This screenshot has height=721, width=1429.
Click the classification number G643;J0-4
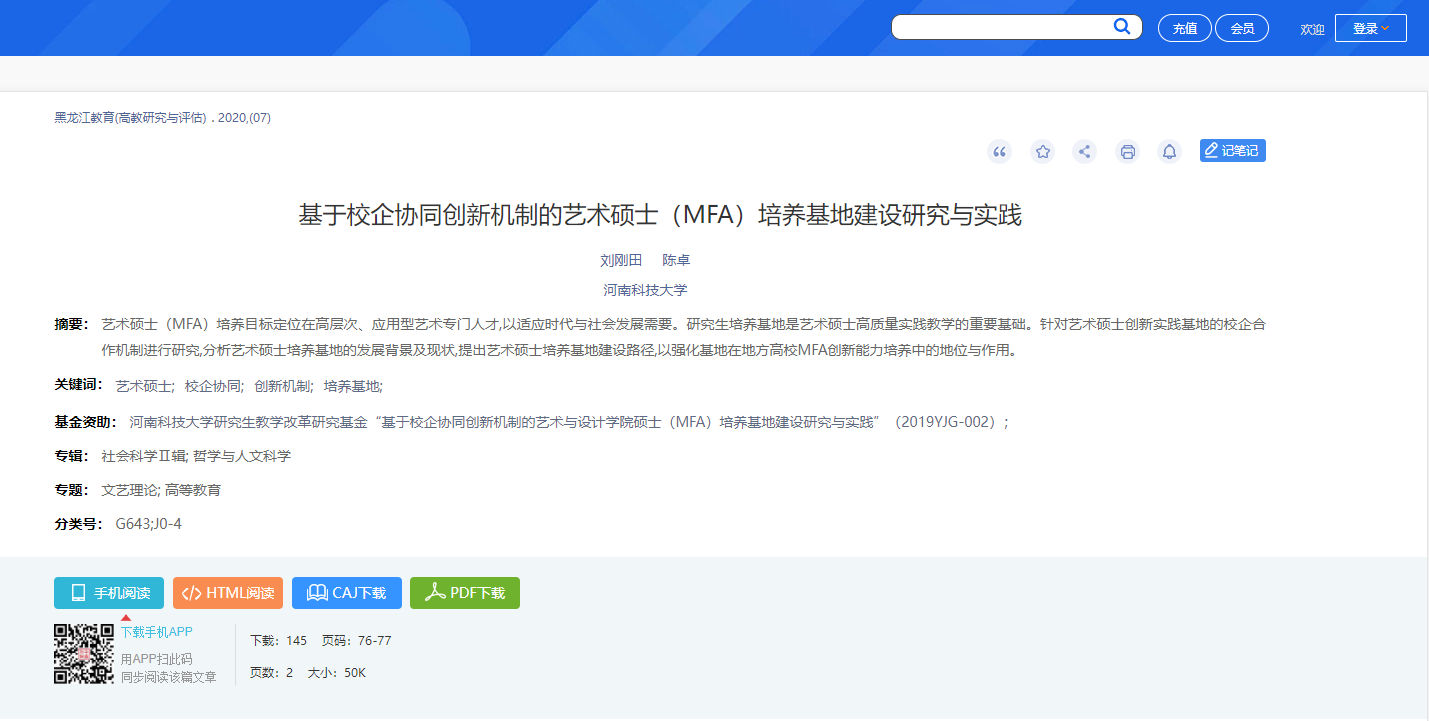(x=149, y=523)
